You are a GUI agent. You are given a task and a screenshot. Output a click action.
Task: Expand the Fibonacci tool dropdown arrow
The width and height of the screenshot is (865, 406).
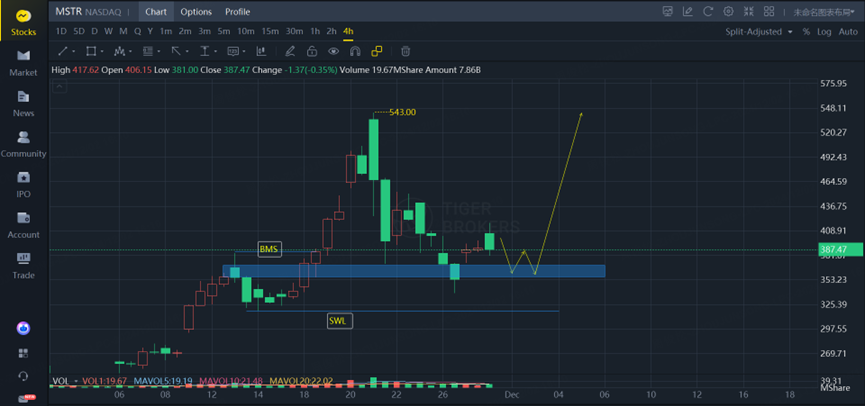click(159, 52)
